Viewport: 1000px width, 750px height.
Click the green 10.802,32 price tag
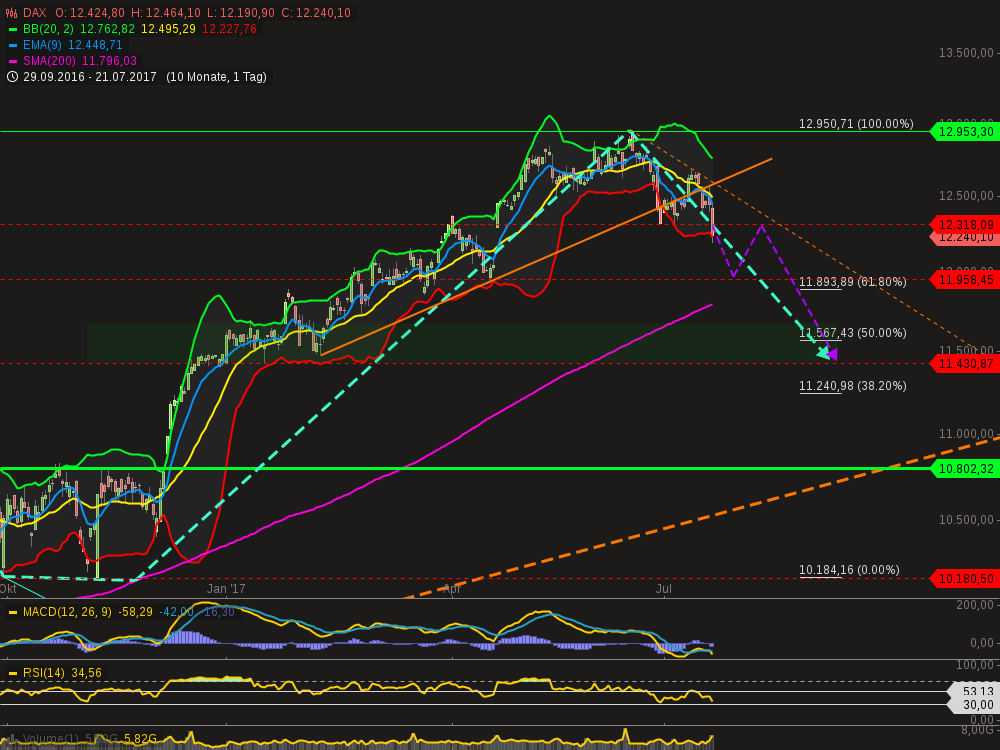pyautogui.click(x=966, y=469)
